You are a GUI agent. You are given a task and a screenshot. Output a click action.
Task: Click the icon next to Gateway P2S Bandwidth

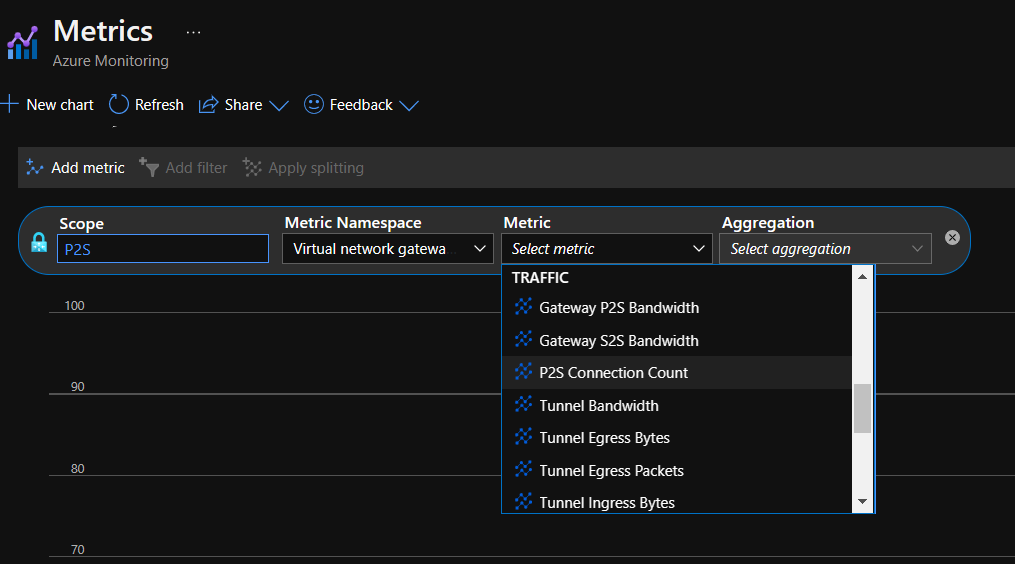click(x=523, y=306)
